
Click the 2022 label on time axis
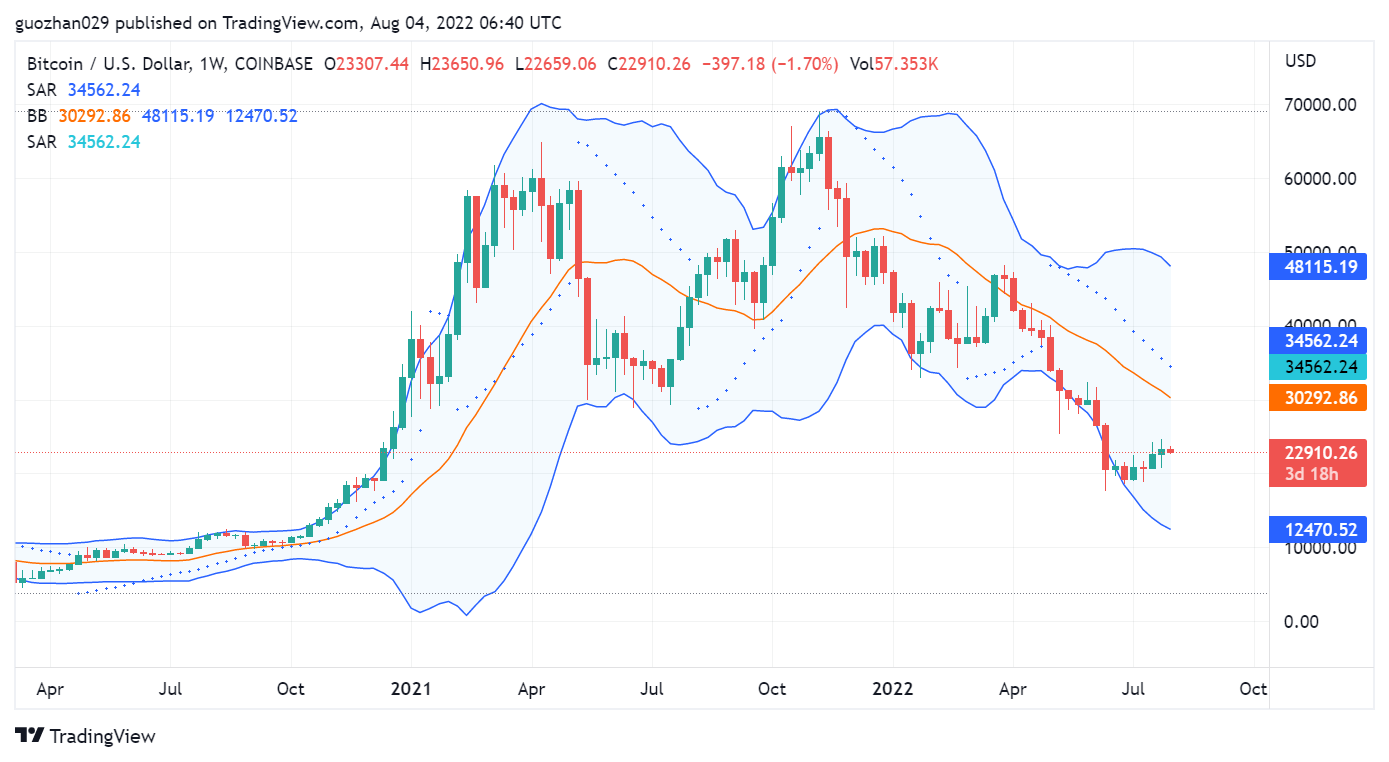click(893, 689)
